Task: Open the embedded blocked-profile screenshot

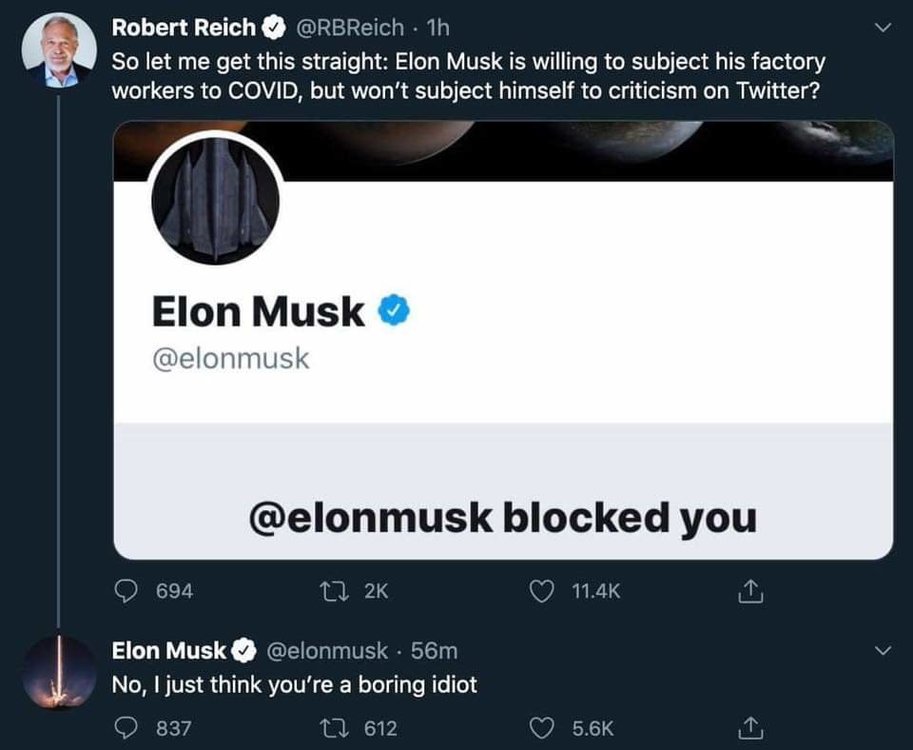Action: point(503,340)
